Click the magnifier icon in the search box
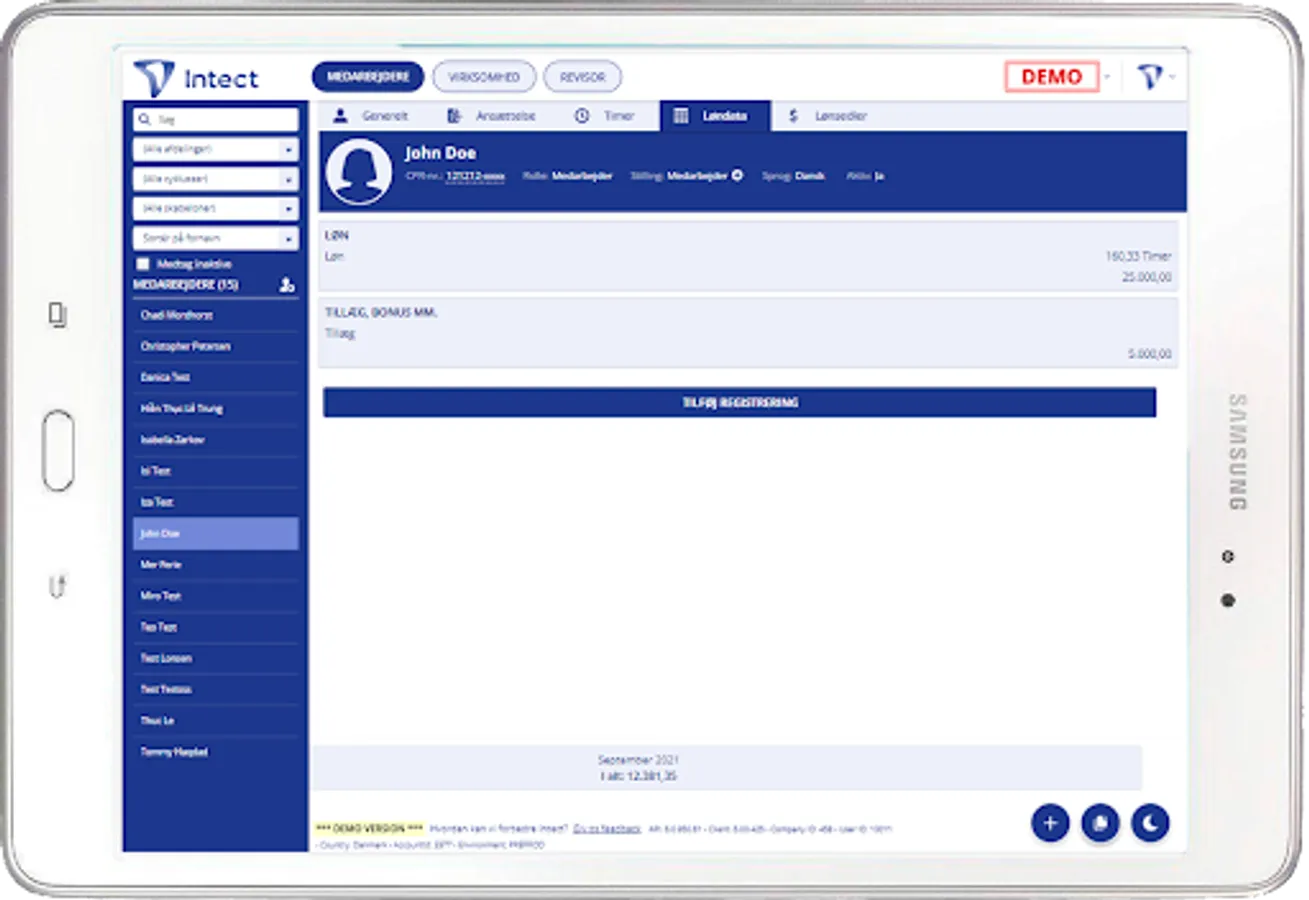The image size is (1309, 900). click(x=145, y=119)
